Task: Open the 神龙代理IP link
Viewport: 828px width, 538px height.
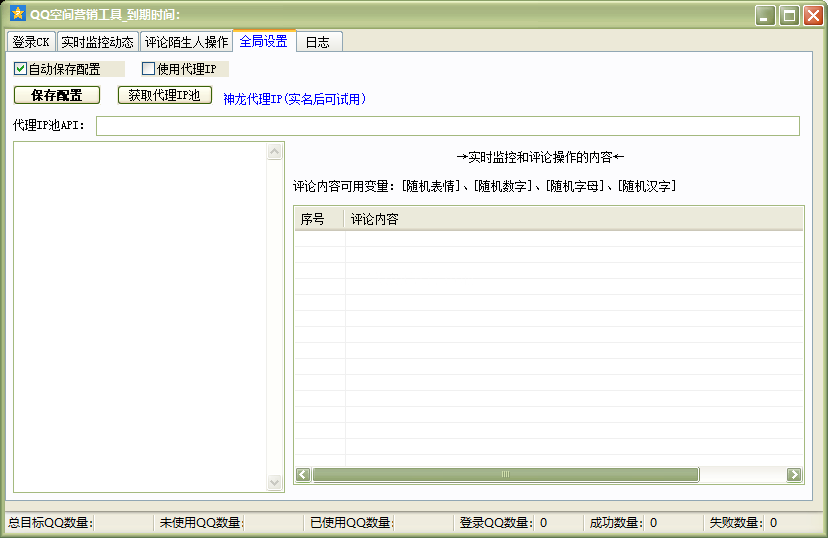Action: coord(294,99)
